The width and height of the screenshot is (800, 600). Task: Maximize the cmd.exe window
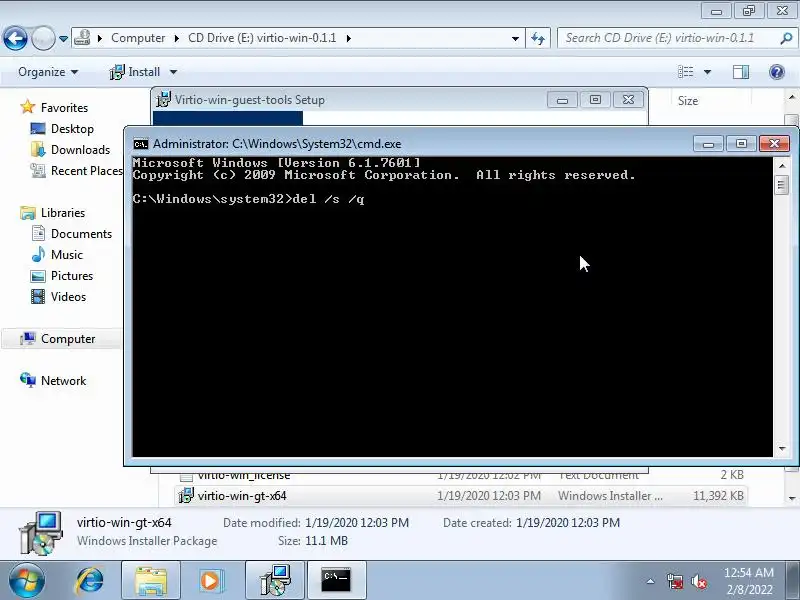point(741,144)
